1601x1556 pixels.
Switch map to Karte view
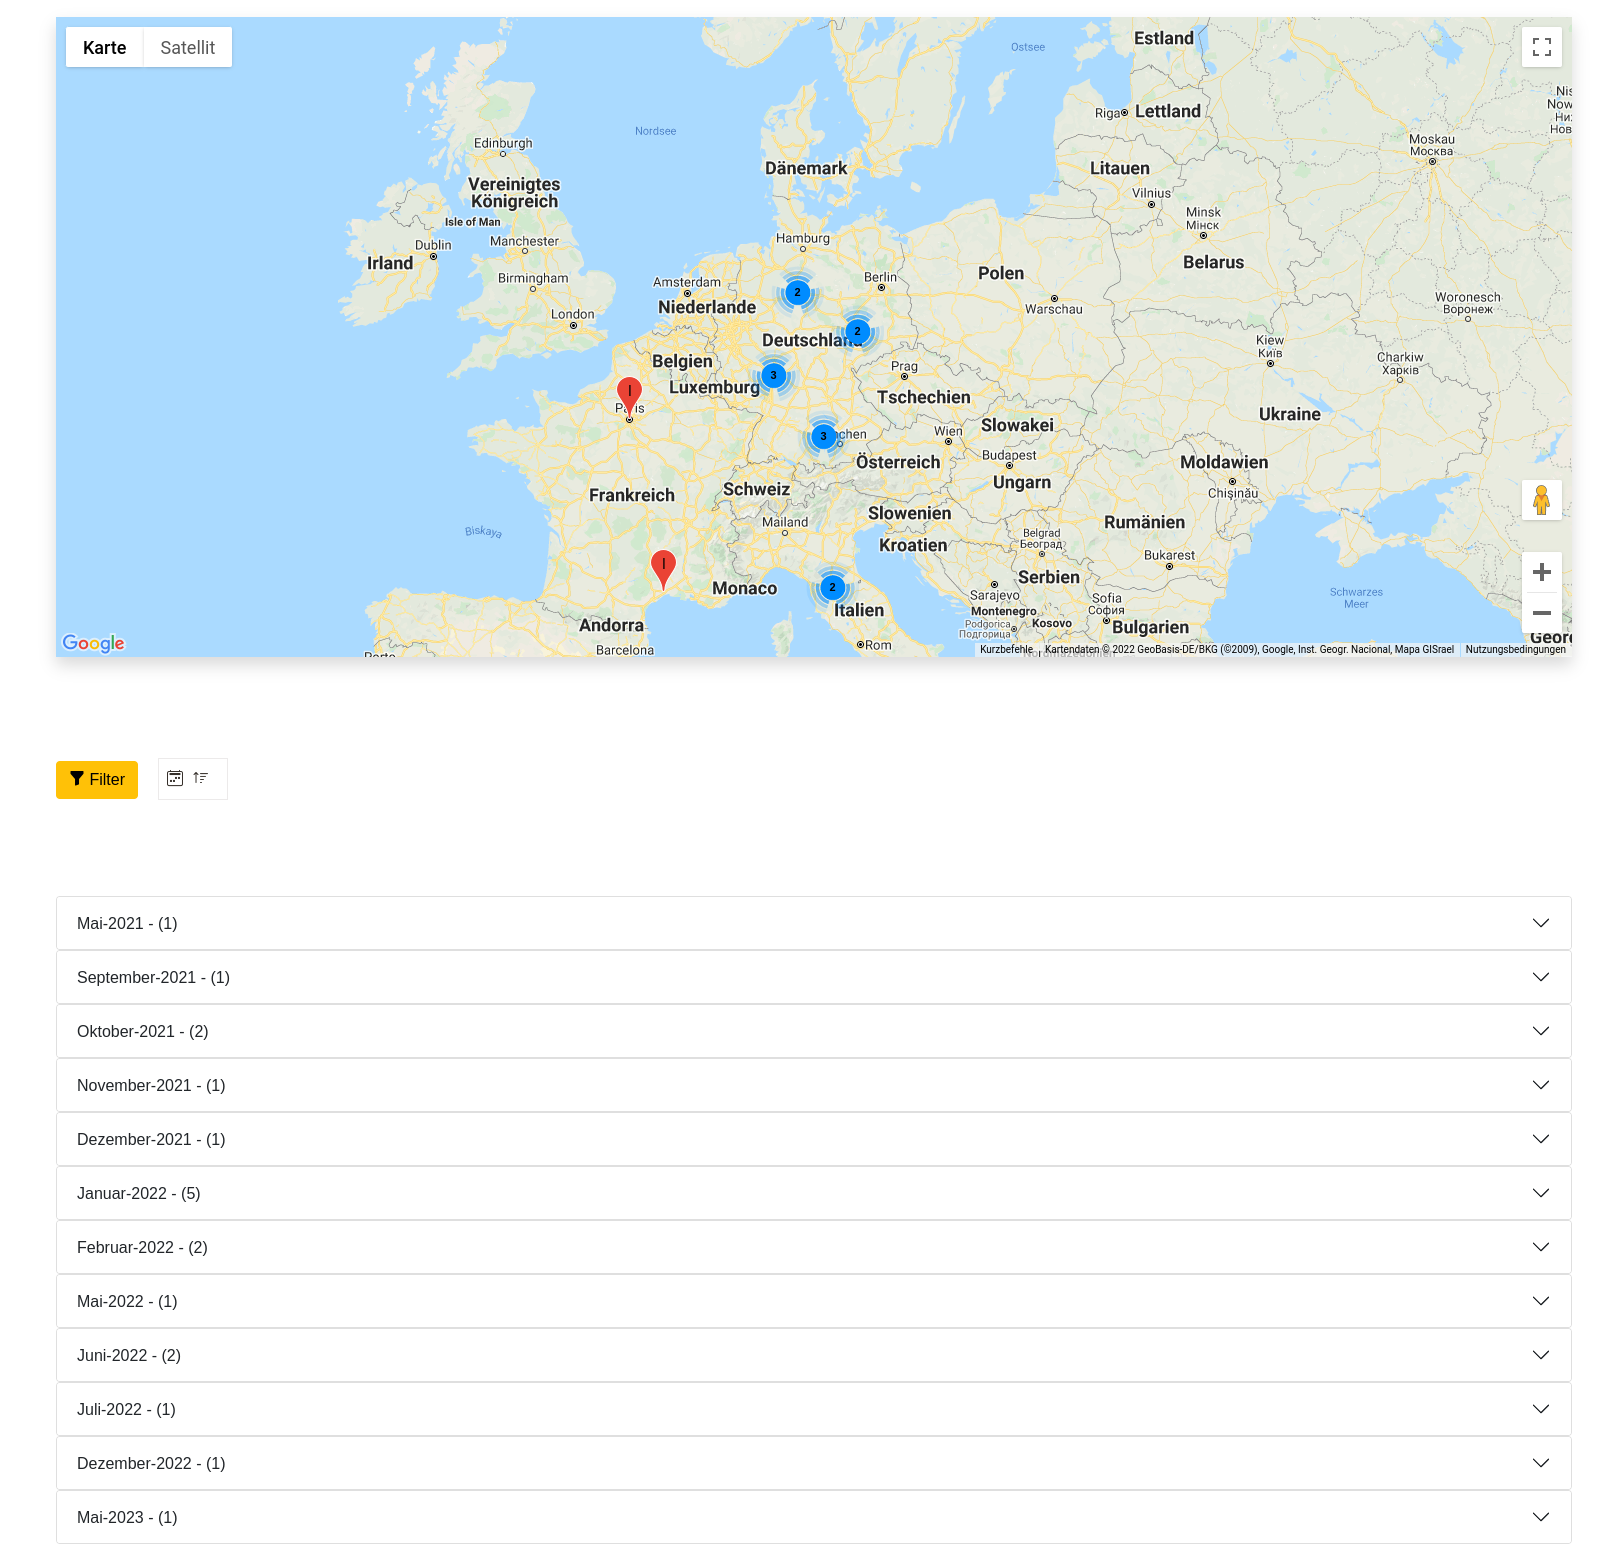[x=105, y=47]
